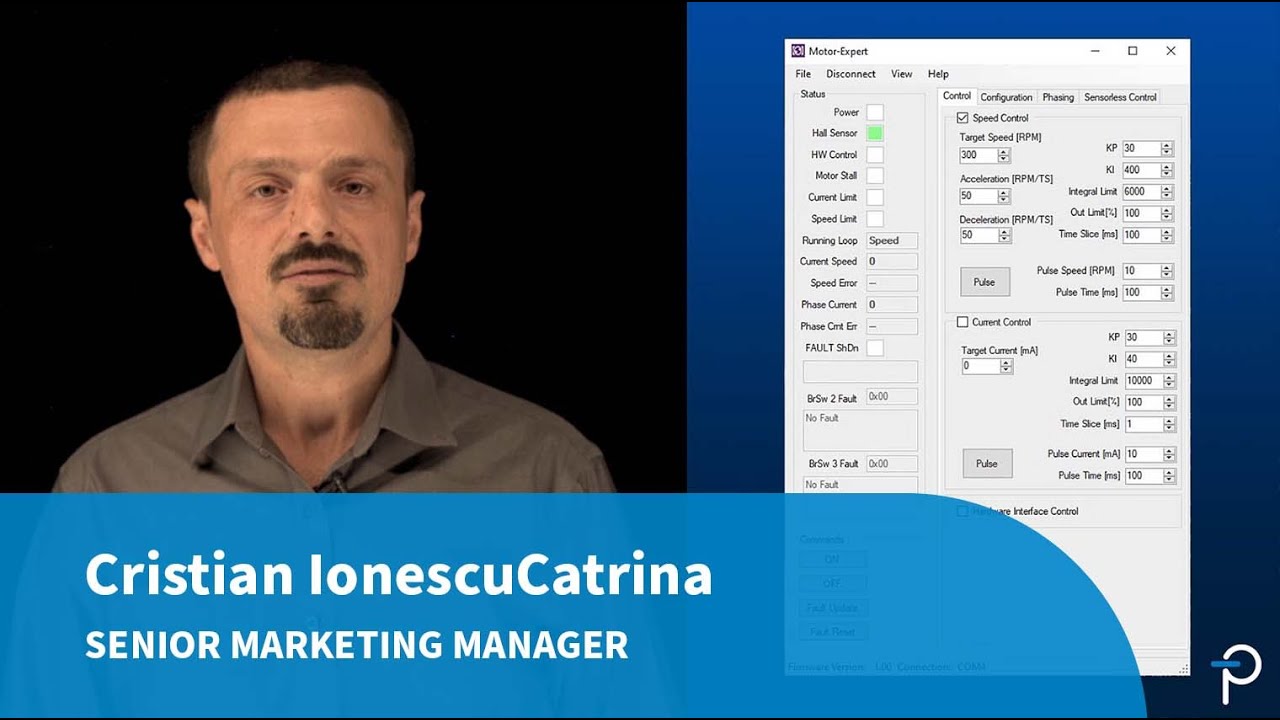
Task: Adjust the Speed Control Time Slice spinner
Action: coord(1167,235)
